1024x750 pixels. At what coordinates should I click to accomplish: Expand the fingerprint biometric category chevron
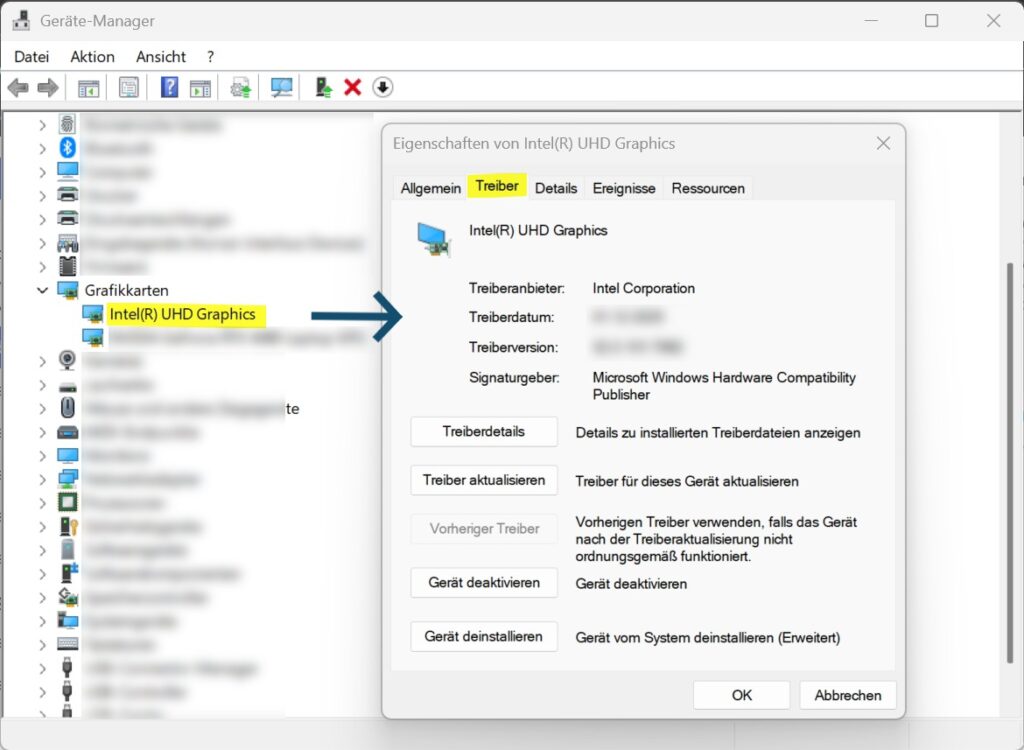[42, 125]
